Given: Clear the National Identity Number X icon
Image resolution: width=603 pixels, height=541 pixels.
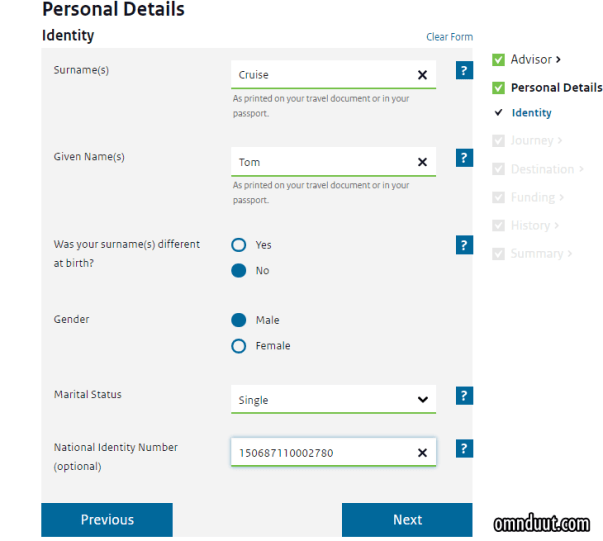Looking at the screenshot, I should [x=422, y=453].
